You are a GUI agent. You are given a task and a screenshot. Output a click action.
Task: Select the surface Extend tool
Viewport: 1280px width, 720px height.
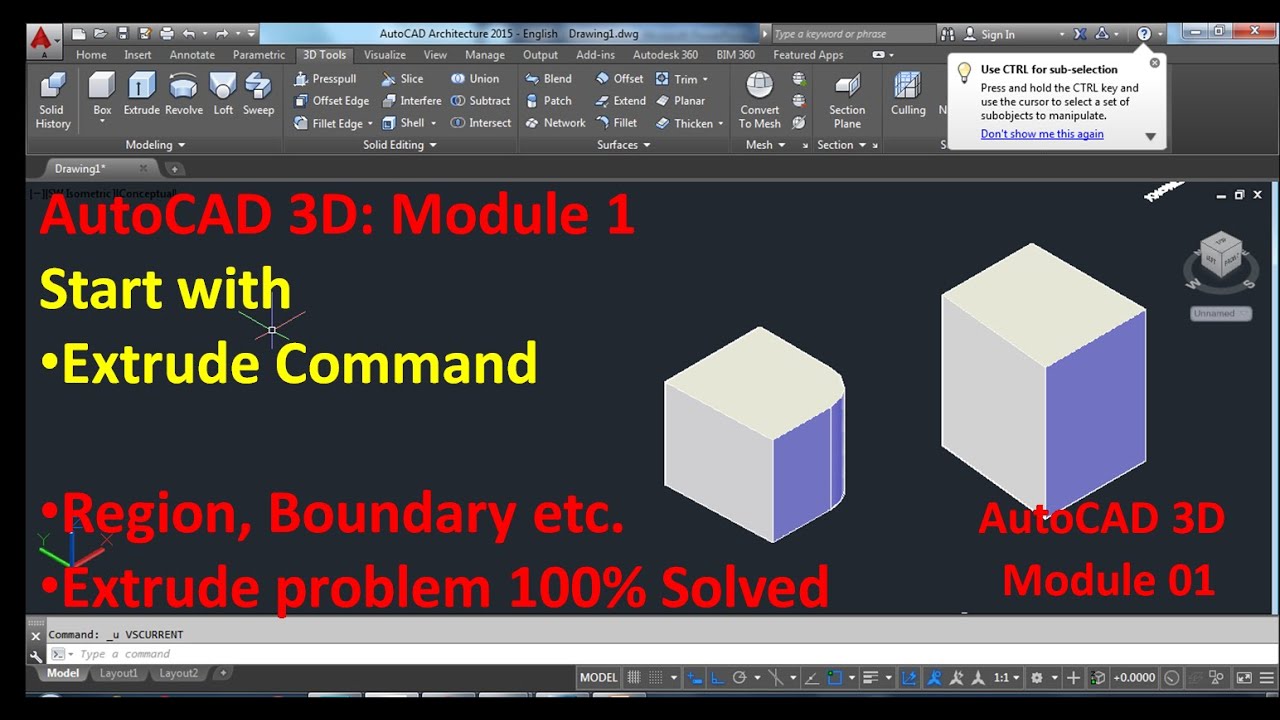[x=620, y=100]
